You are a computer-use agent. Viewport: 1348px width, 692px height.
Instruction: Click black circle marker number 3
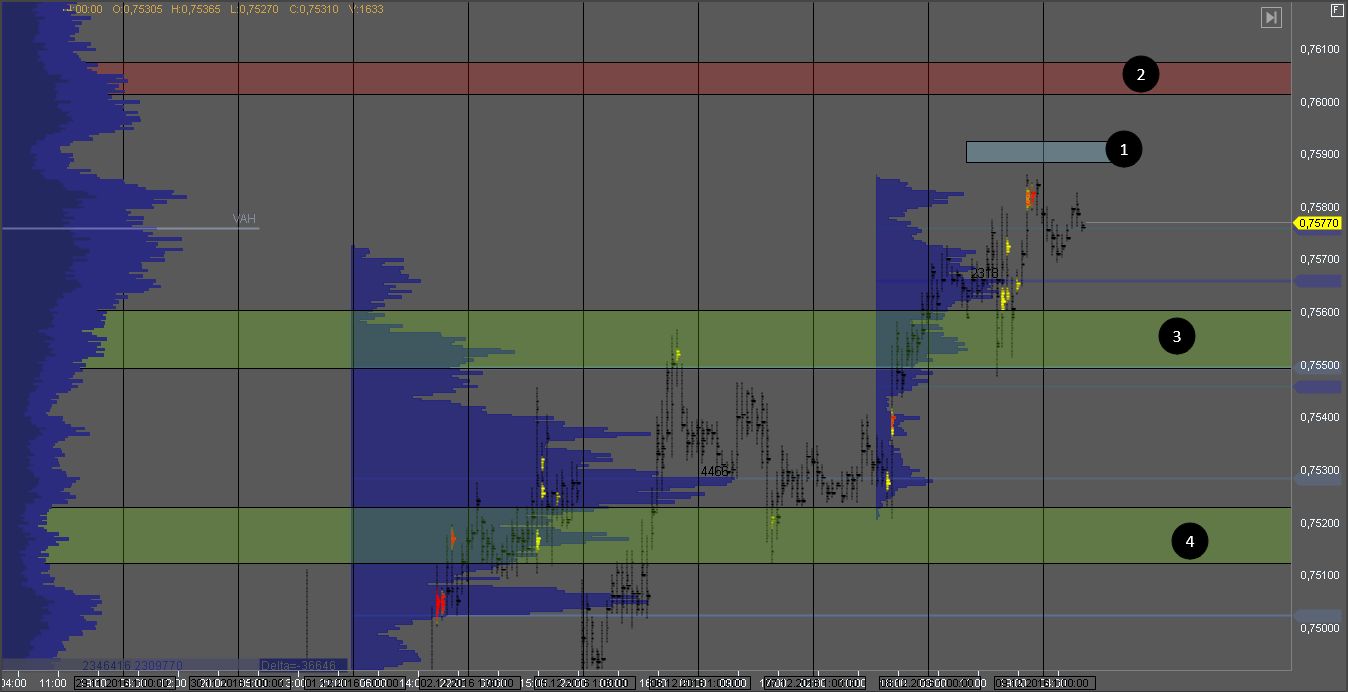click(1176, 337)
